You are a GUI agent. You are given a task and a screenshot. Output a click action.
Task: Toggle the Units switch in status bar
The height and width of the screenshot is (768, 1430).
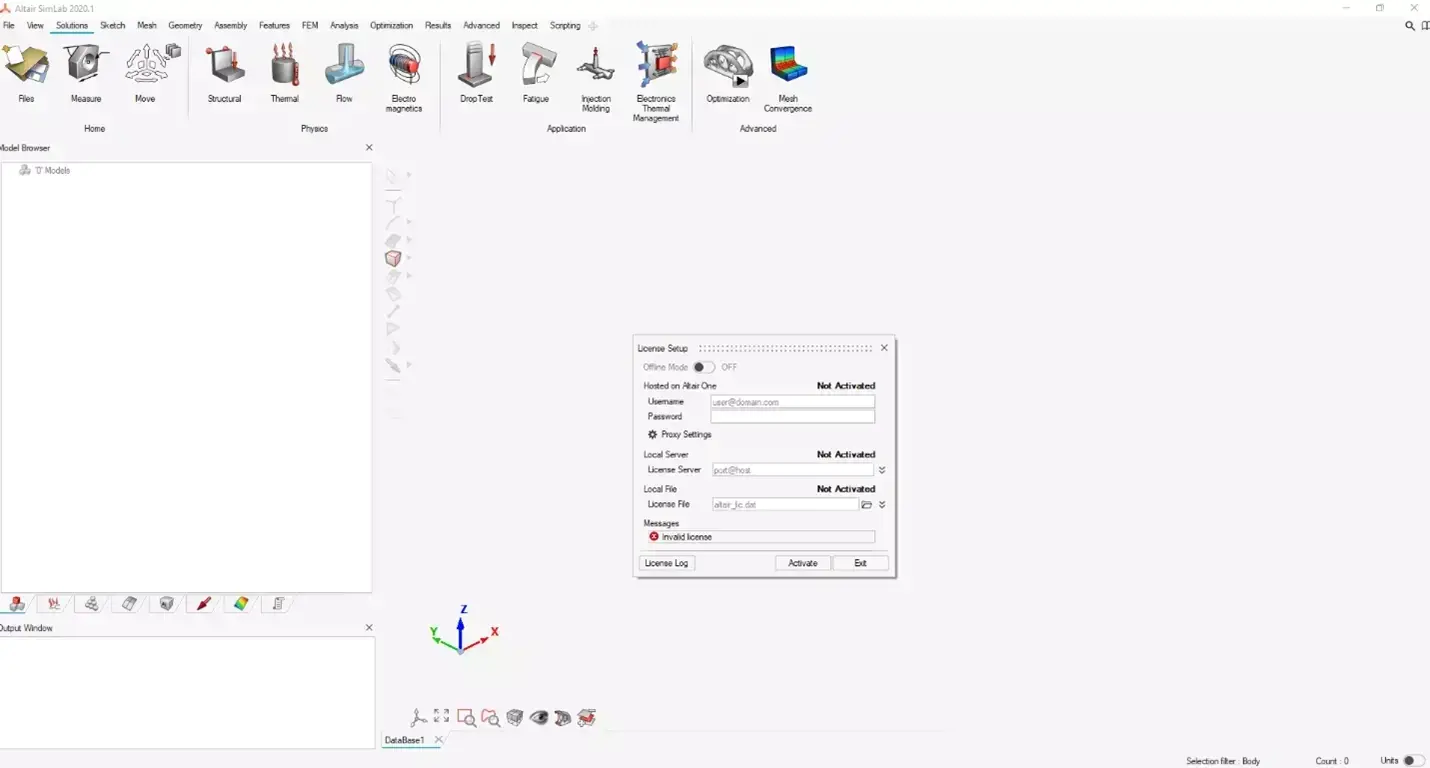1413,761
